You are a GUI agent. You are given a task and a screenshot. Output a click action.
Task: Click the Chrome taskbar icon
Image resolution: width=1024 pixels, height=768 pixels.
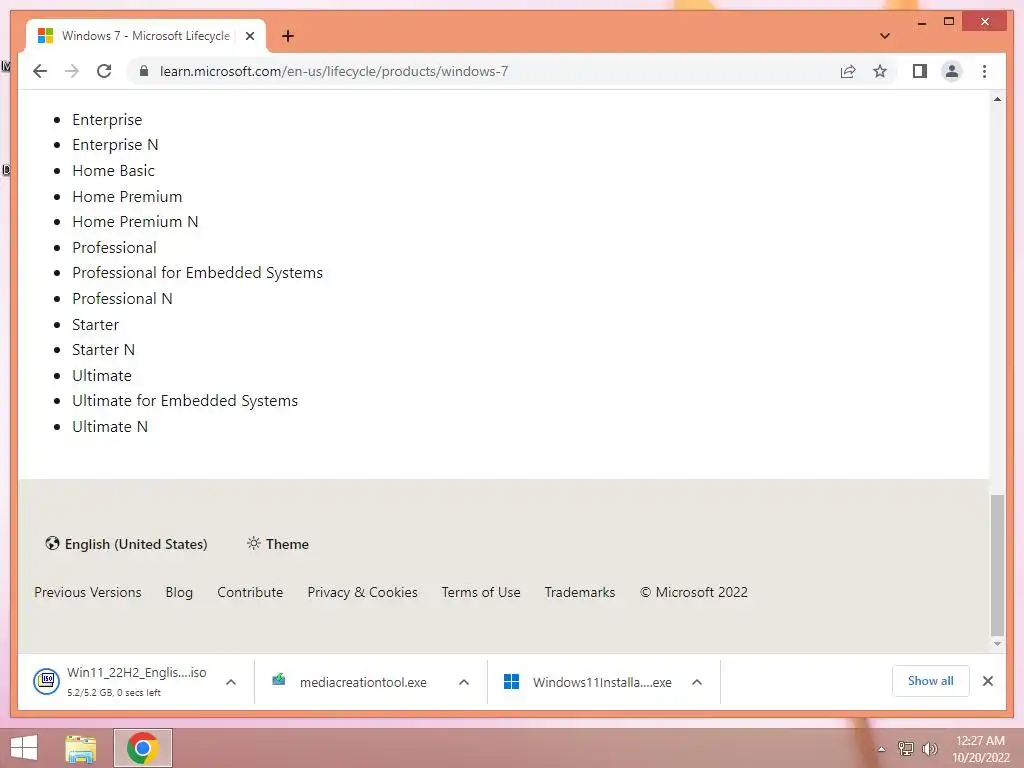[x=143, y=748]
